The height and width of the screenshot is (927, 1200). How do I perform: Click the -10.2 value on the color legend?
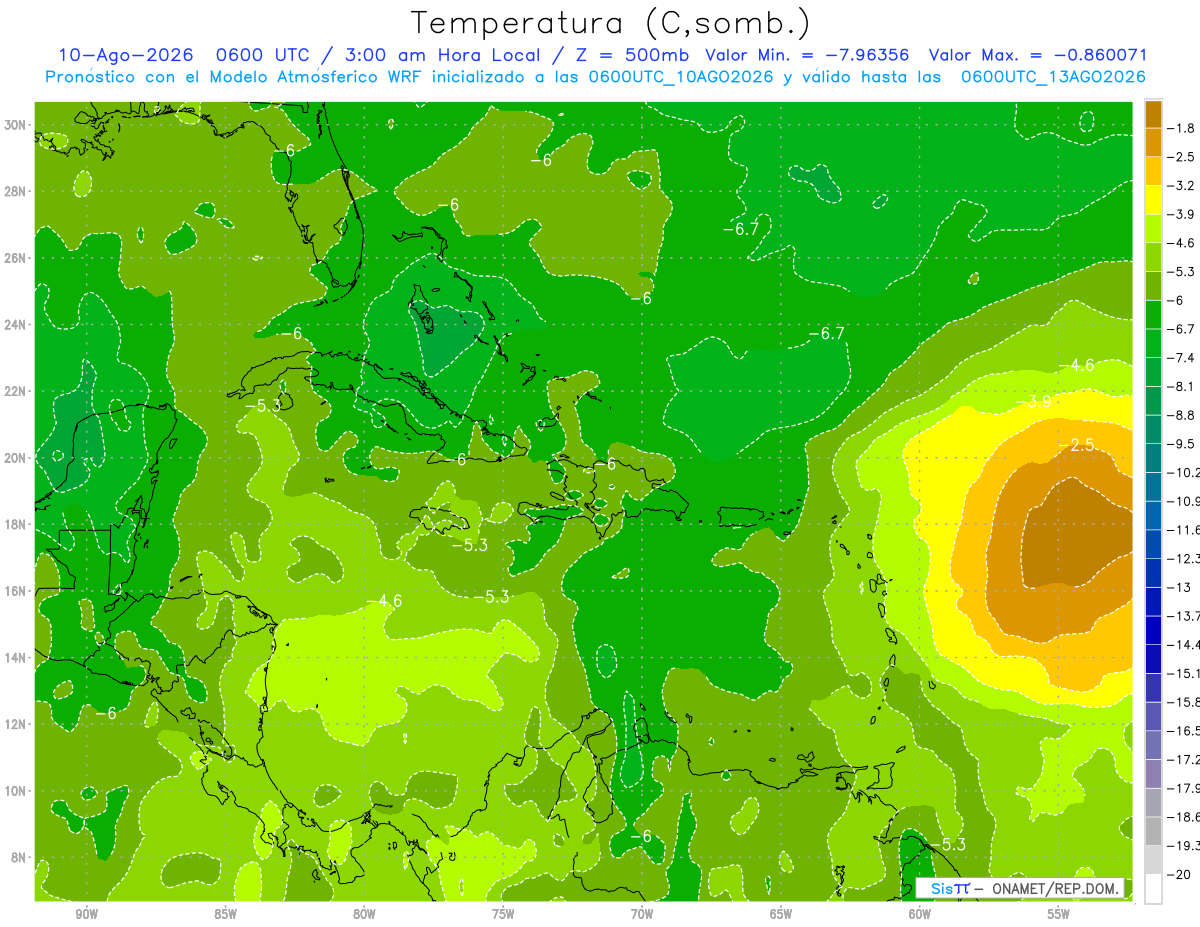tap(1185, 472)
